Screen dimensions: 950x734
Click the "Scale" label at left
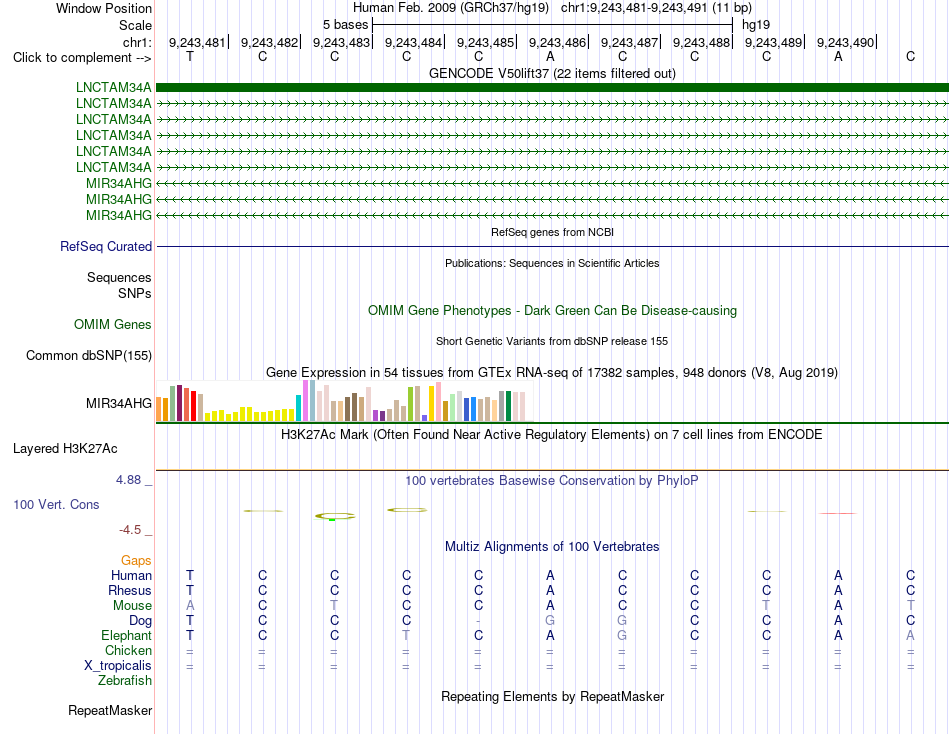135,25
